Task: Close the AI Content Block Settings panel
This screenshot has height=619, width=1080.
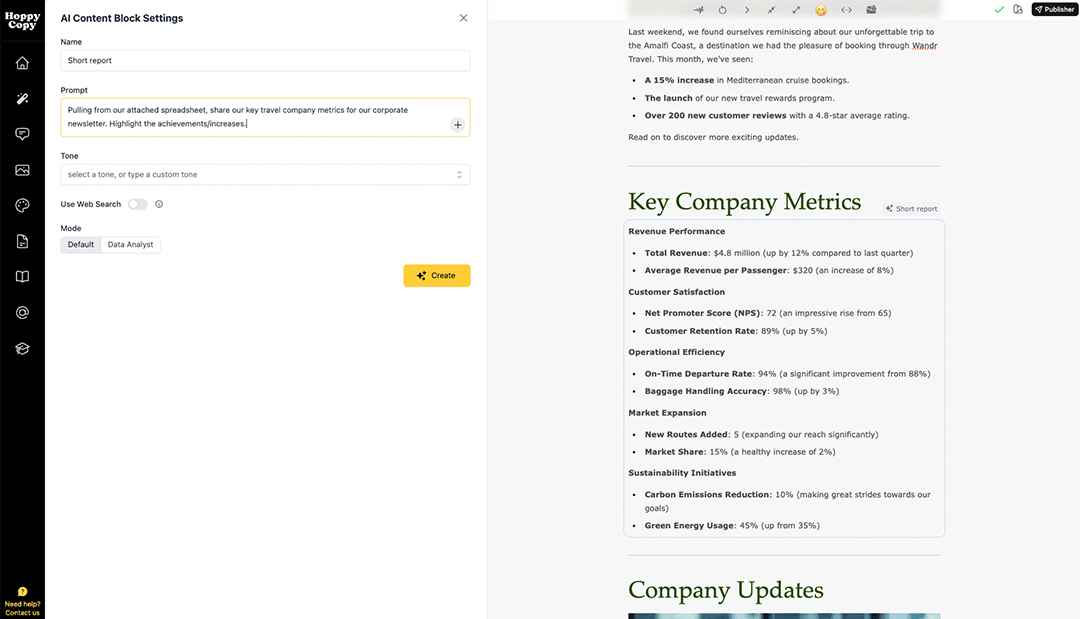Action: [x=464, y=18]
